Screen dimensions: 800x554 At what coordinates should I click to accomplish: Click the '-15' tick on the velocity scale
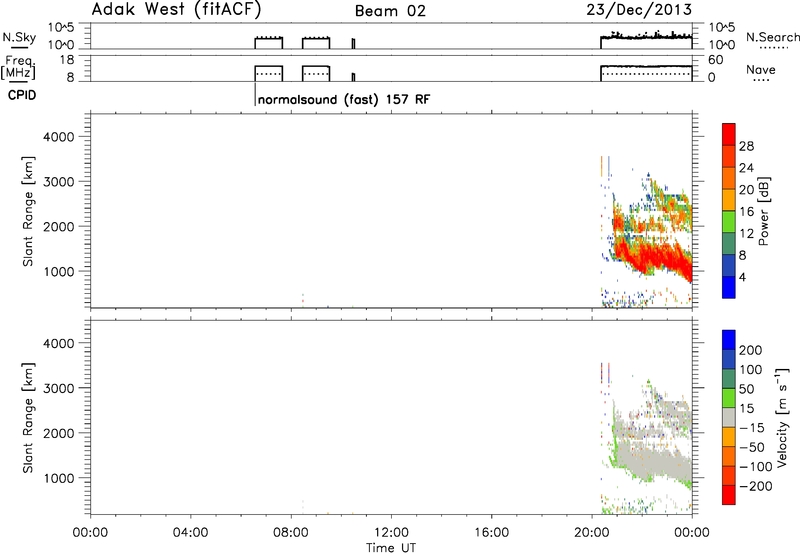click(x=750, y=428)
